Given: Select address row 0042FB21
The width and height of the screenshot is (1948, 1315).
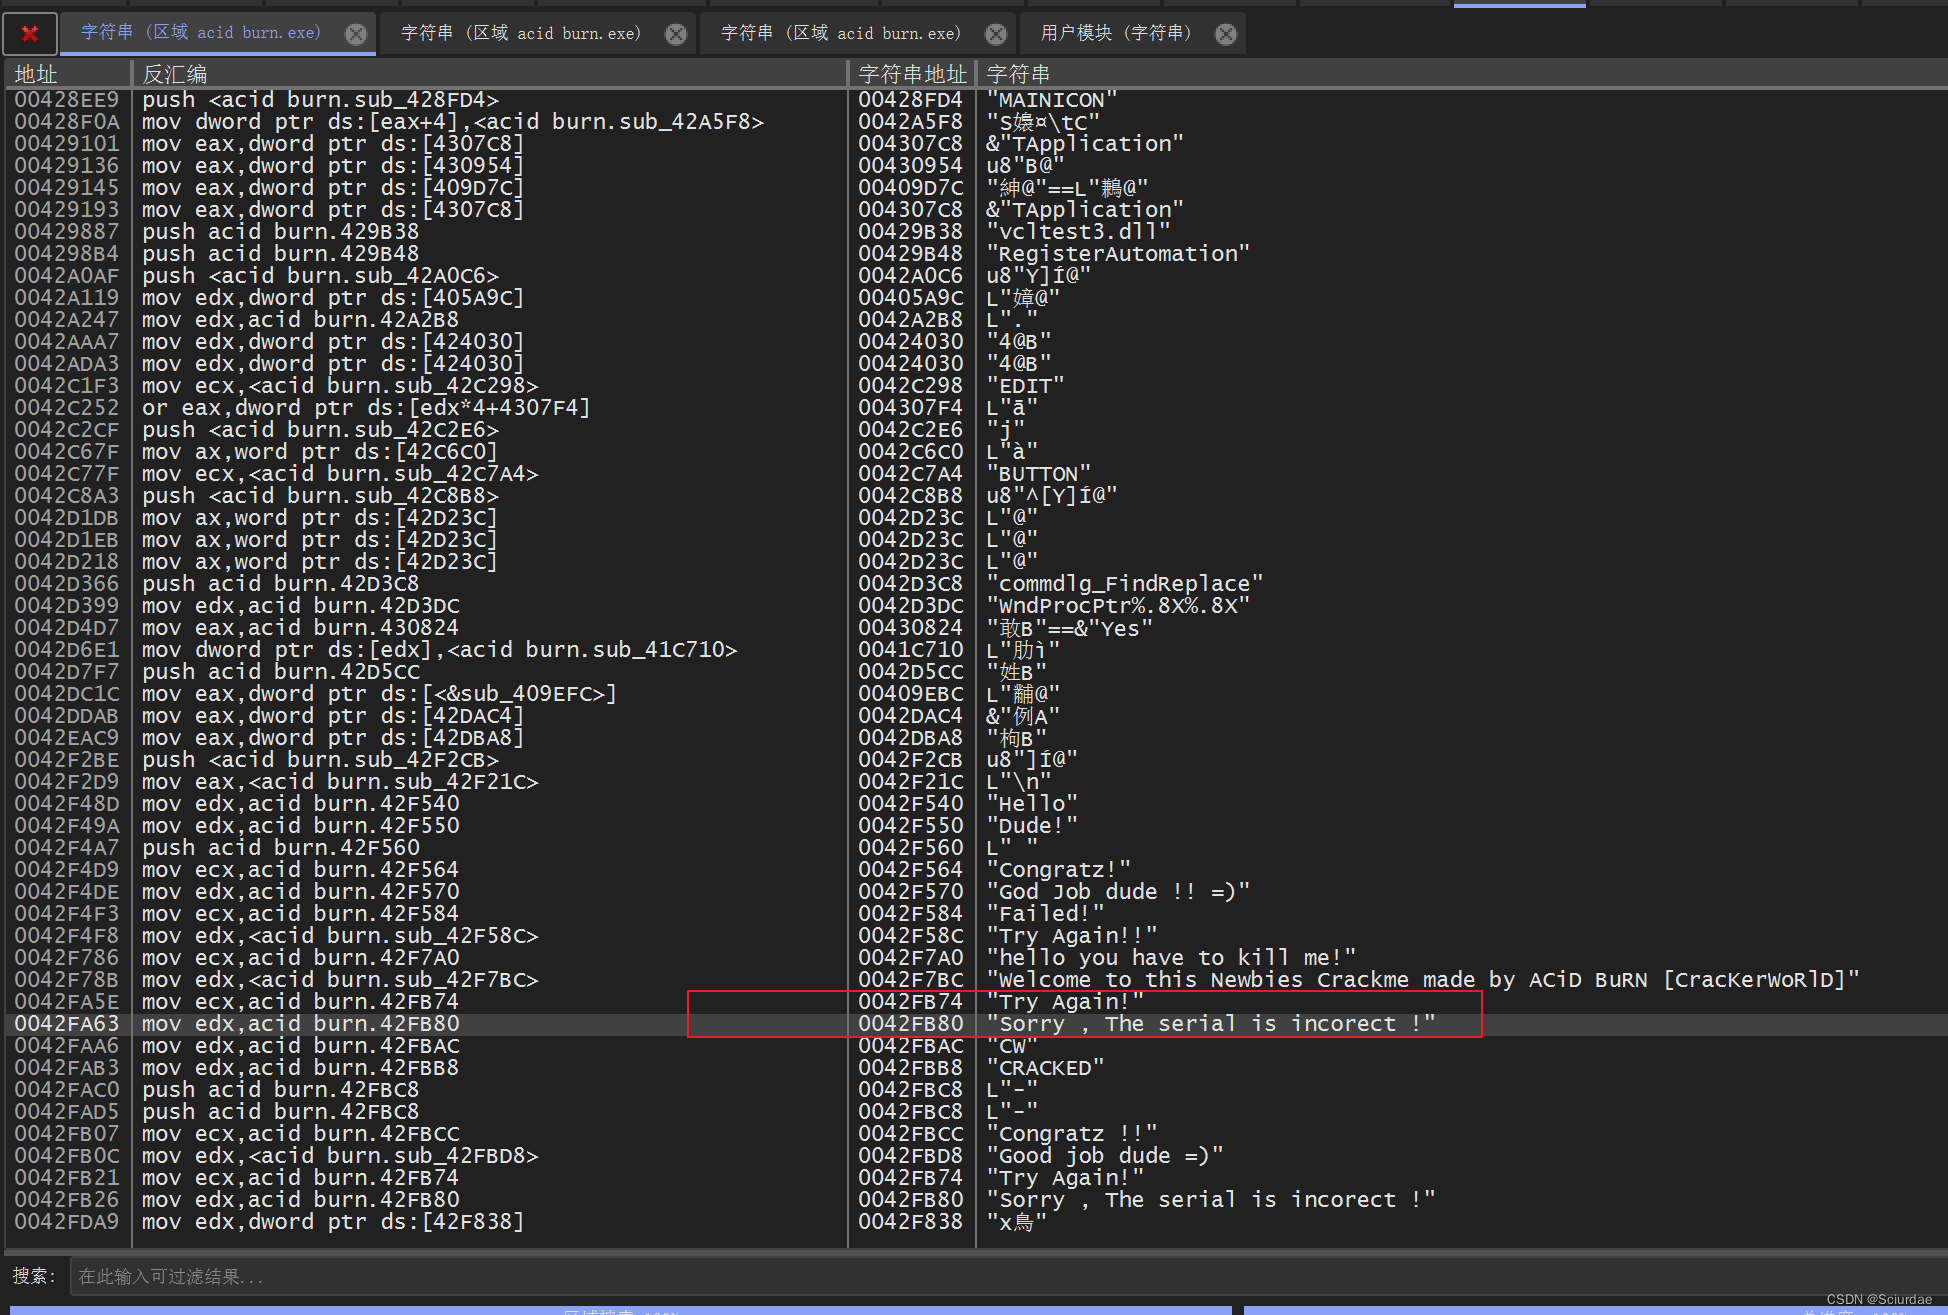Looking at the screenshot, I should pos(66,1178).
